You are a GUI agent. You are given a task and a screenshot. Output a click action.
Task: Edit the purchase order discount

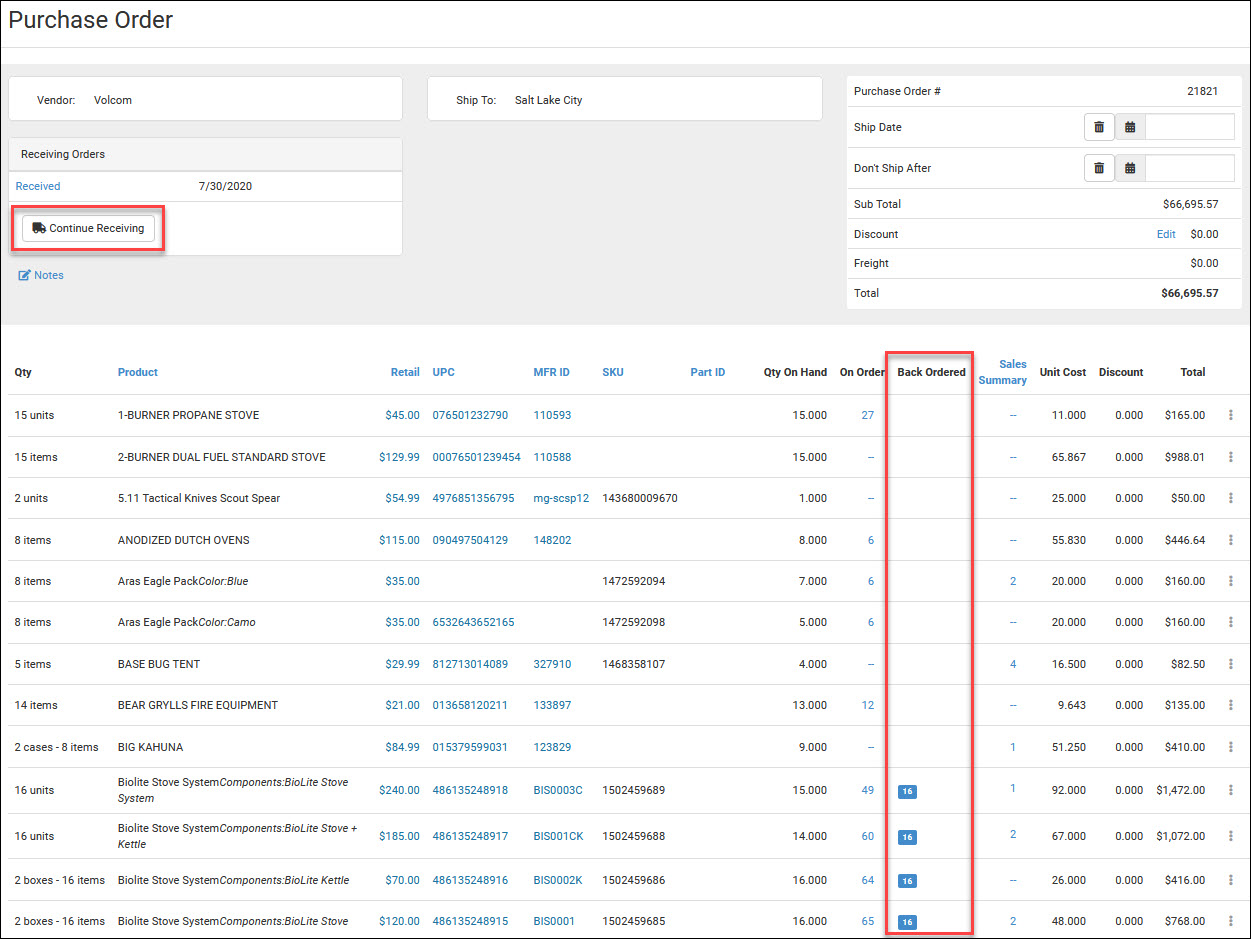tap(1166, 234)
